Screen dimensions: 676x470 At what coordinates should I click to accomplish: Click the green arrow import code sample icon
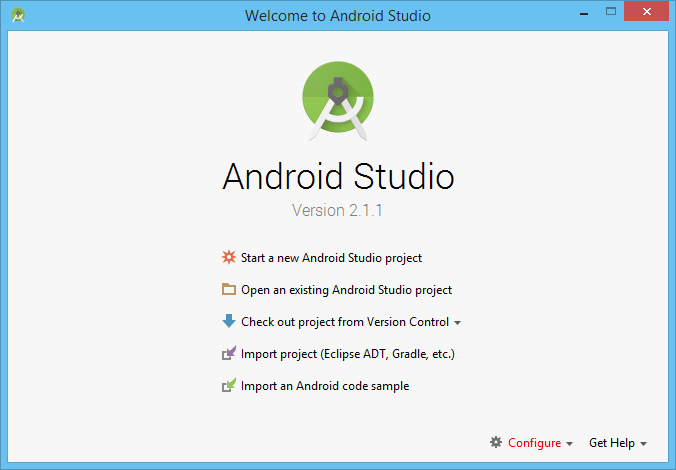228,385
